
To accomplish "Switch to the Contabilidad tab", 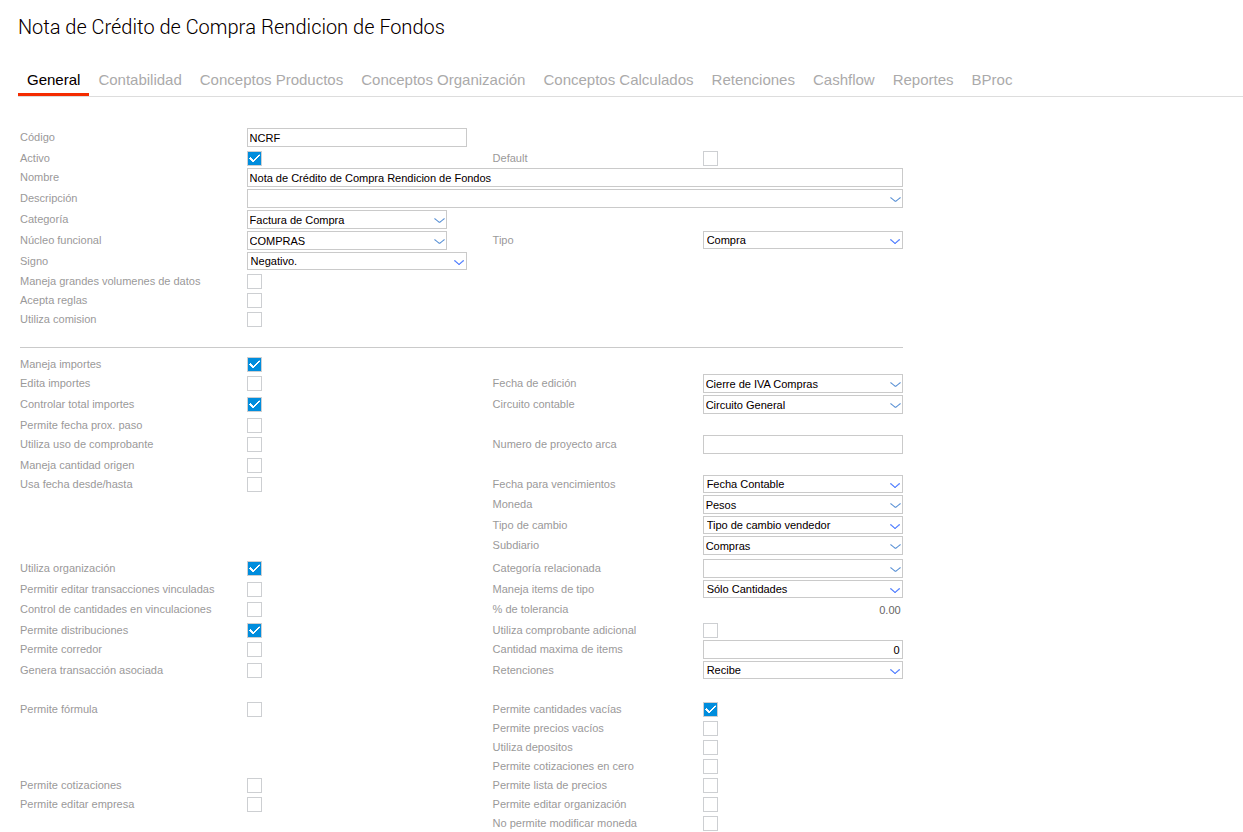I will coord(140,80).
